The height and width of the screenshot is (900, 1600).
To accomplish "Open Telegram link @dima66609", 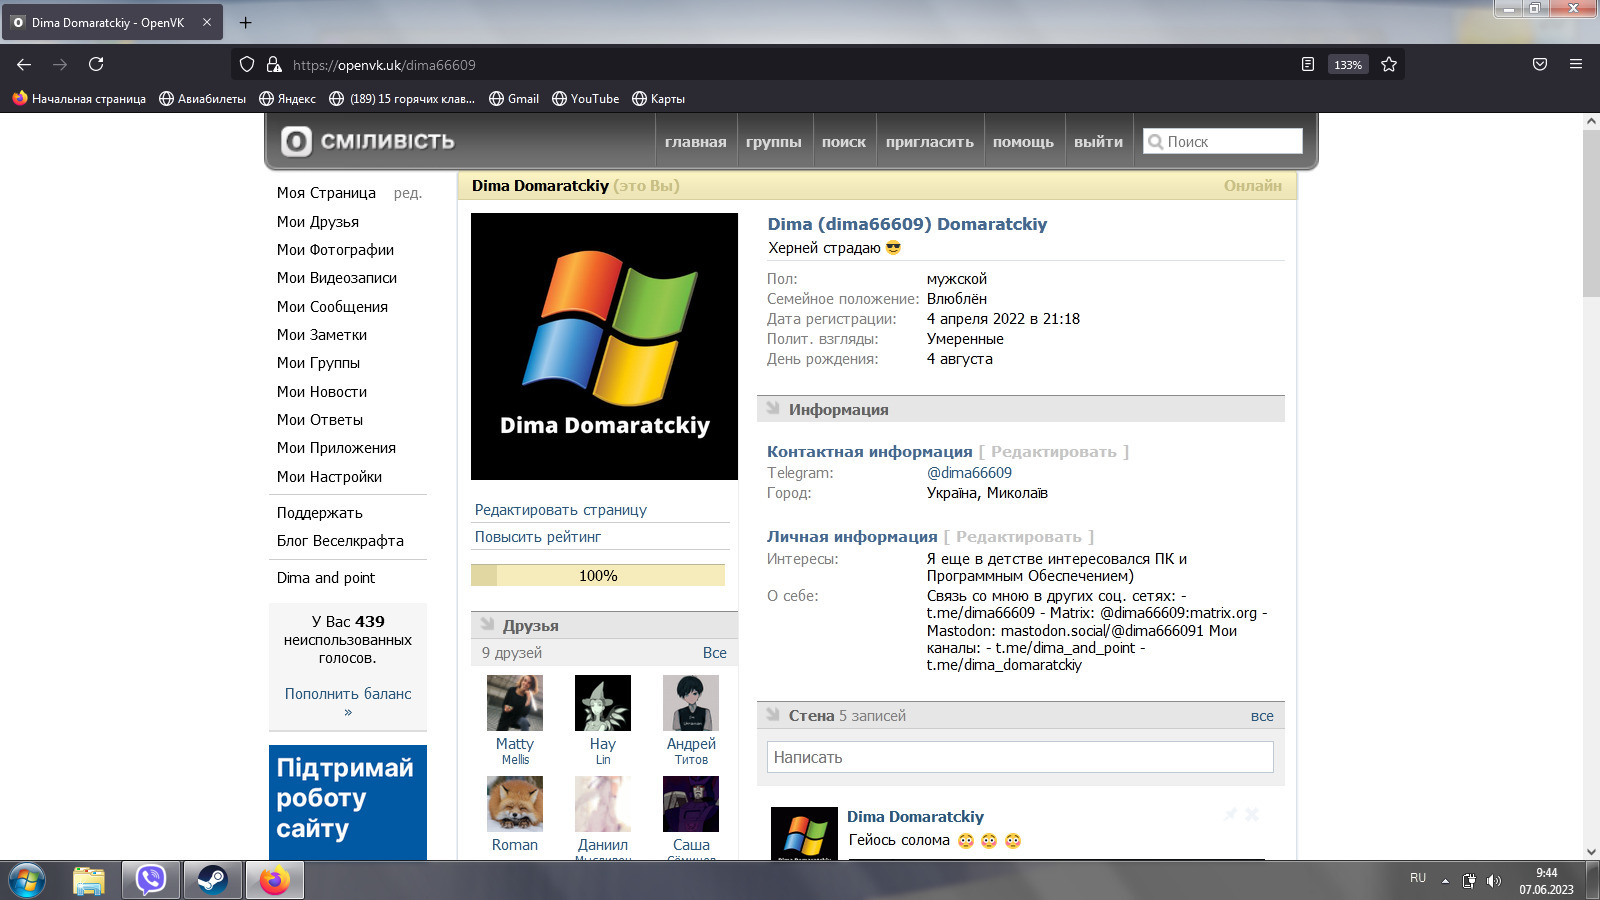I will (x=969, y=473).
